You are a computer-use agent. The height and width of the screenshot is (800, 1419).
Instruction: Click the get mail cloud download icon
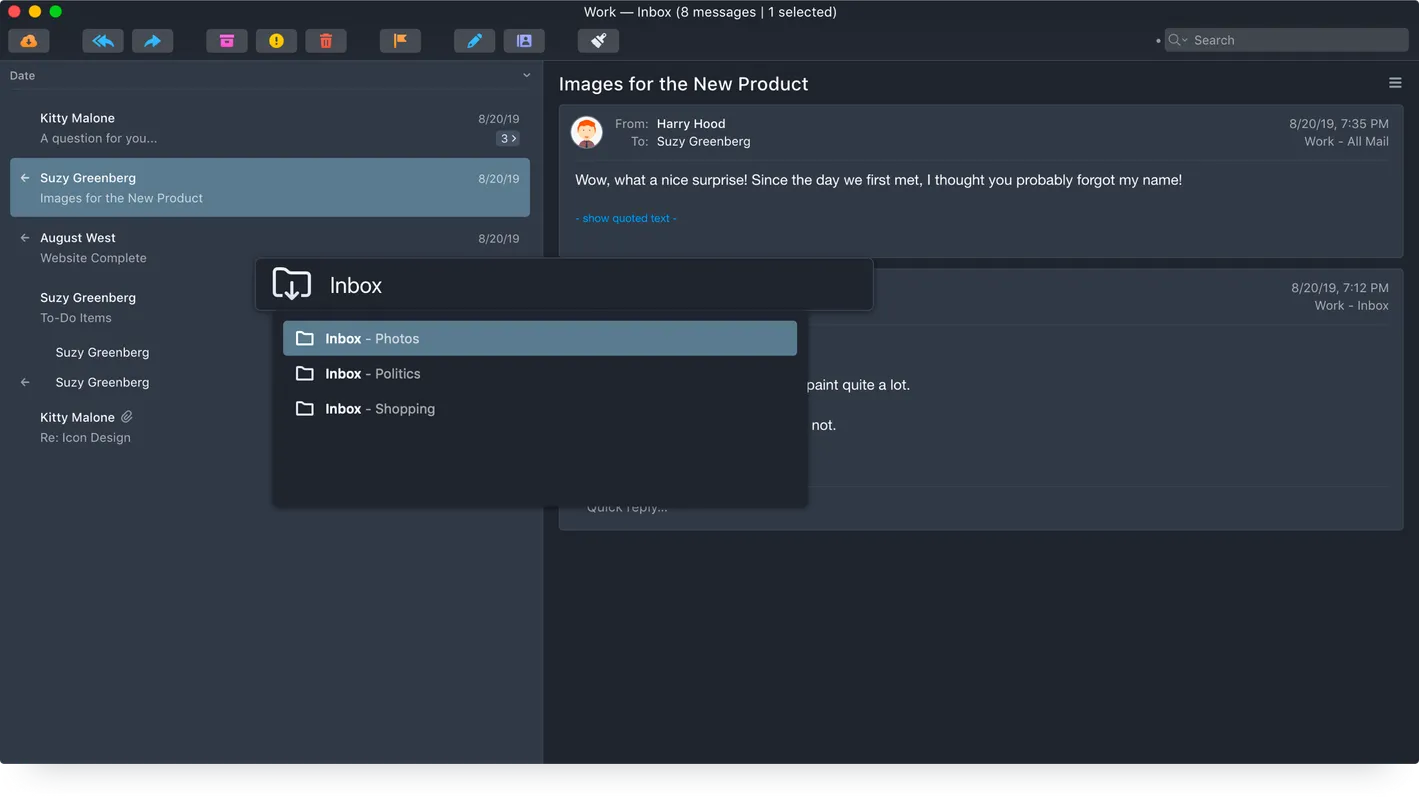[29, 41]
